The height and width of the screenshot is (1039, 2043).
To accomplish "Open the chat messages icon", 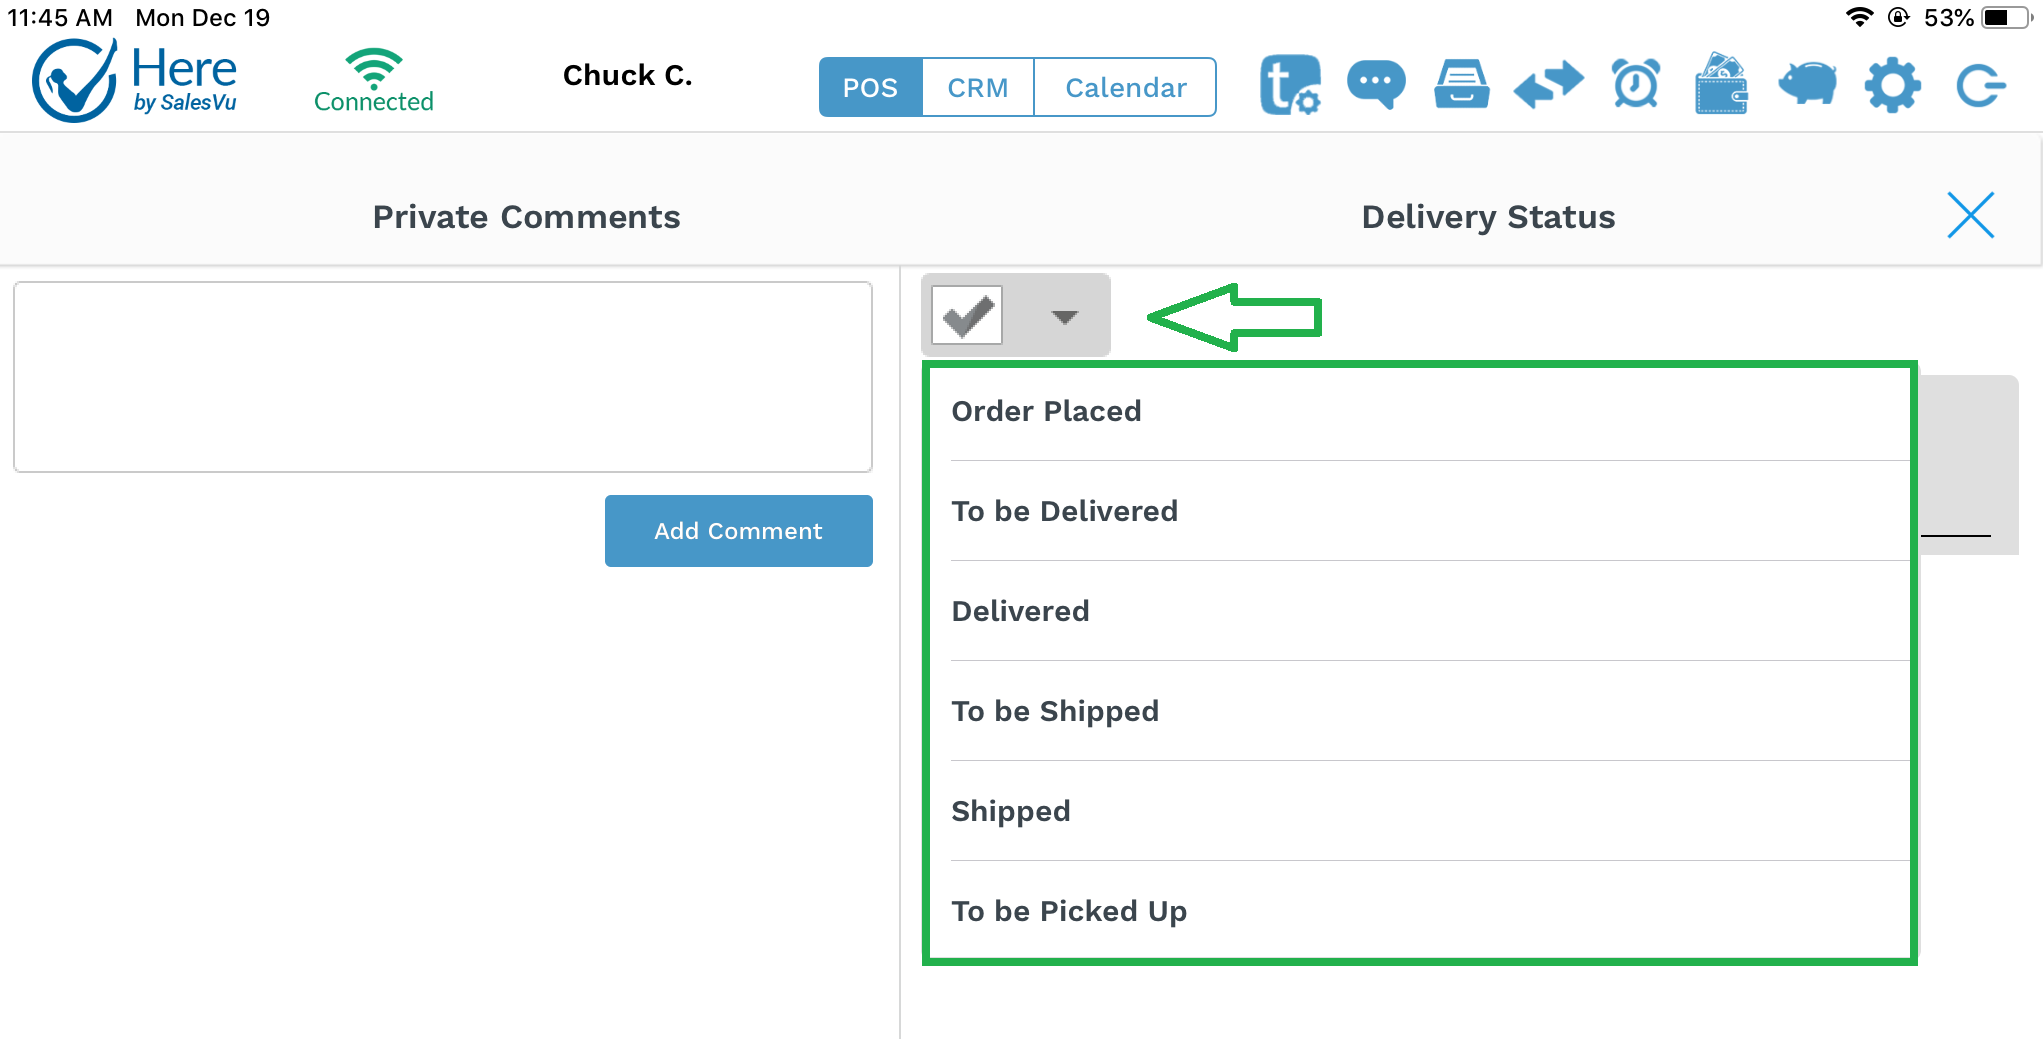I will tap(1376, 85).
